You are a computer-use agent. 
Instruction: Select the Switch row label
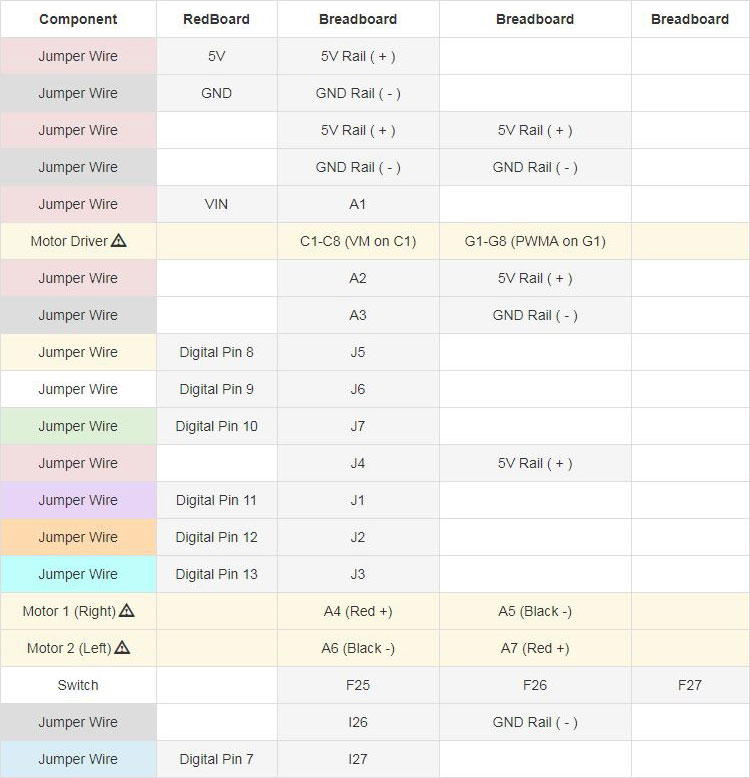click(x=78, y=685)
